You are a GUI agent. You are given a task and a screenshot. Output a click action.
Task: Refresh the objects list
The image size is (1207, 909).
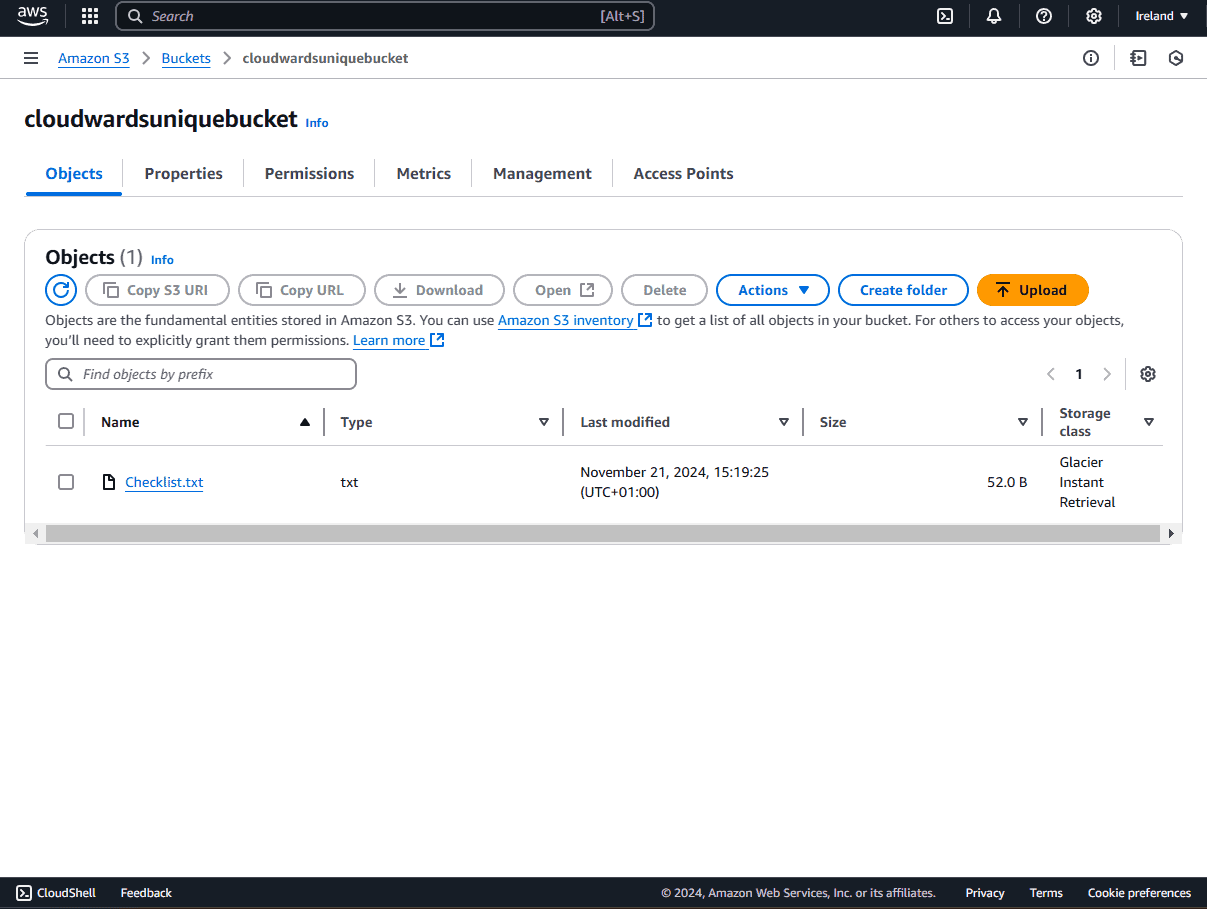click(61, 290)
